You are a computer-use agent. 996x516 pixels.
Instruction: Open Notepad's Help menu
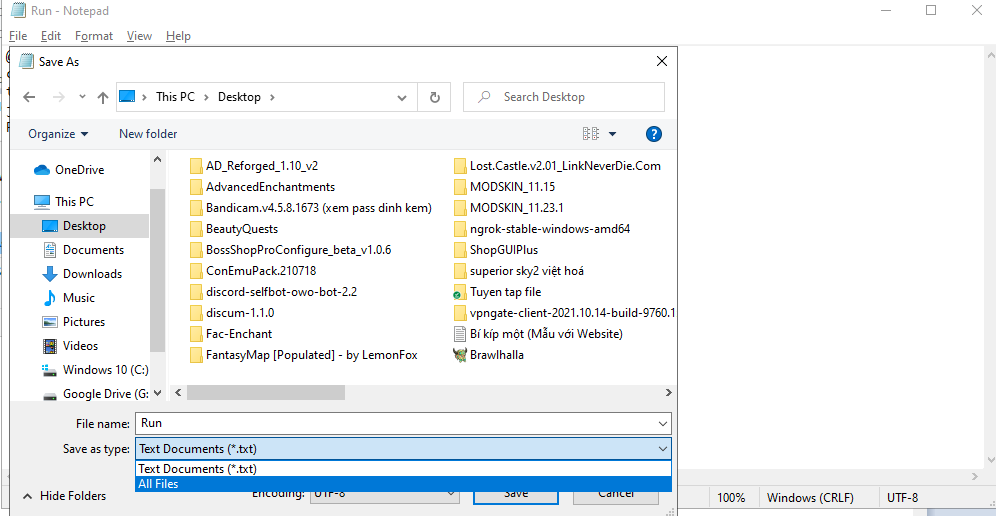(x=178, y=36)
